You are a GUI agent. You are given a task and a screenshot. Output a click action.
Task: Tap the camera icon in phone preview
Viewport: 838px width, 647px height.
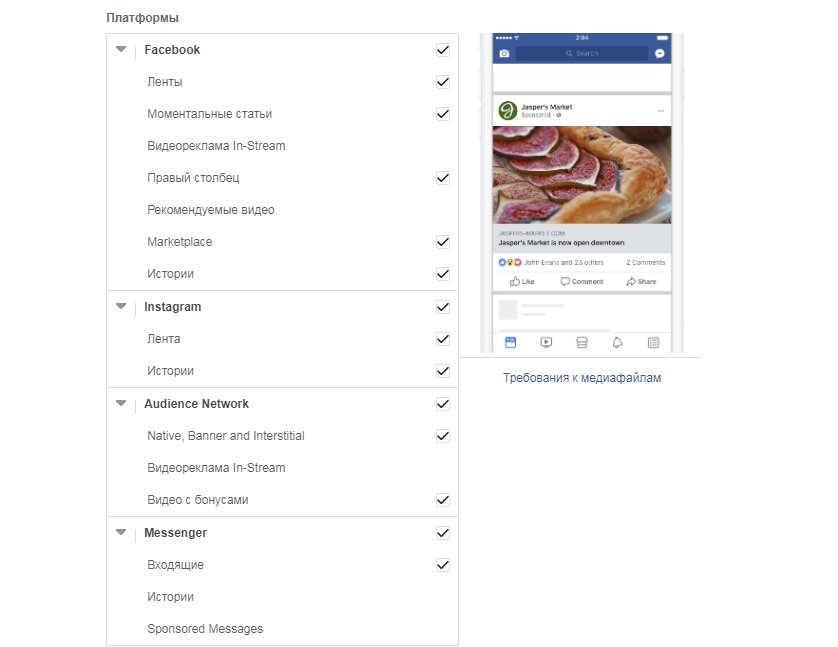pyautogui.click(x=504, y=53)
